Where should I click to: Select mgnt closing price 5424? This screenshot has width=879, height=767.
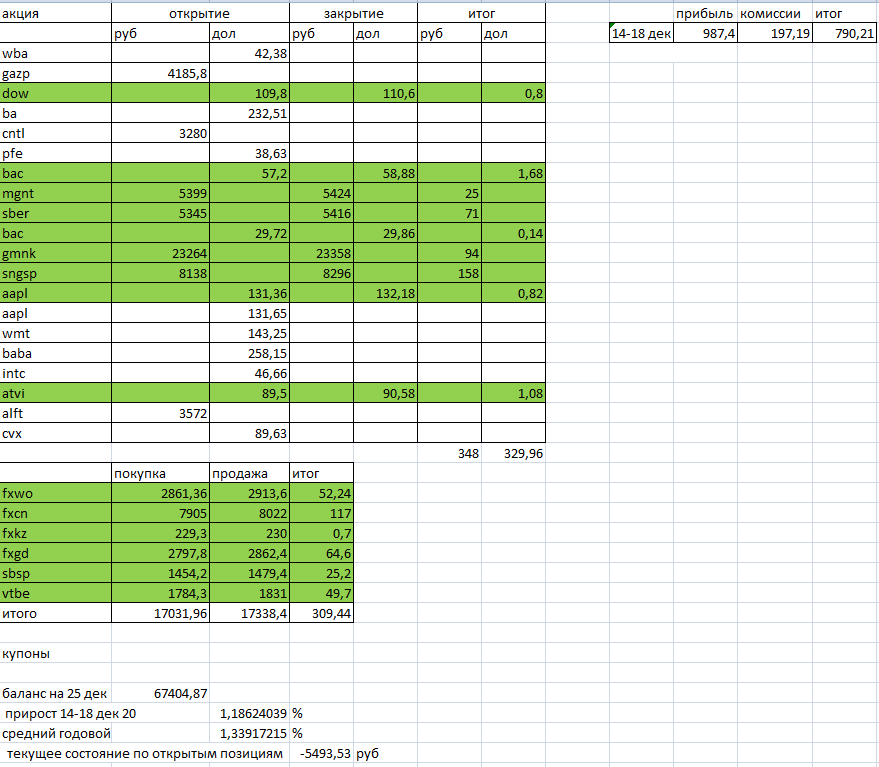click(321, 193)
